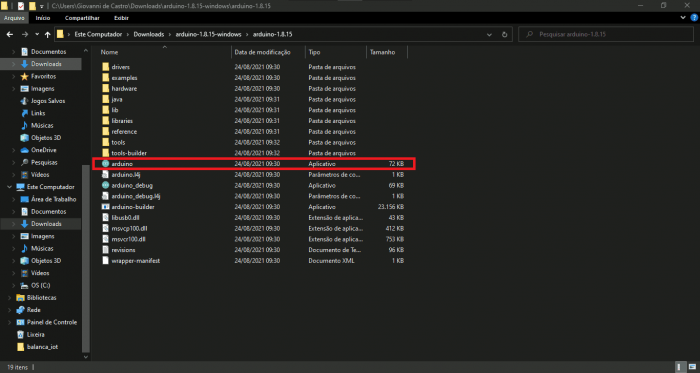This screenshot has width=700, height=373.
Task: Select the libraries folder icon
Action: 105,121
